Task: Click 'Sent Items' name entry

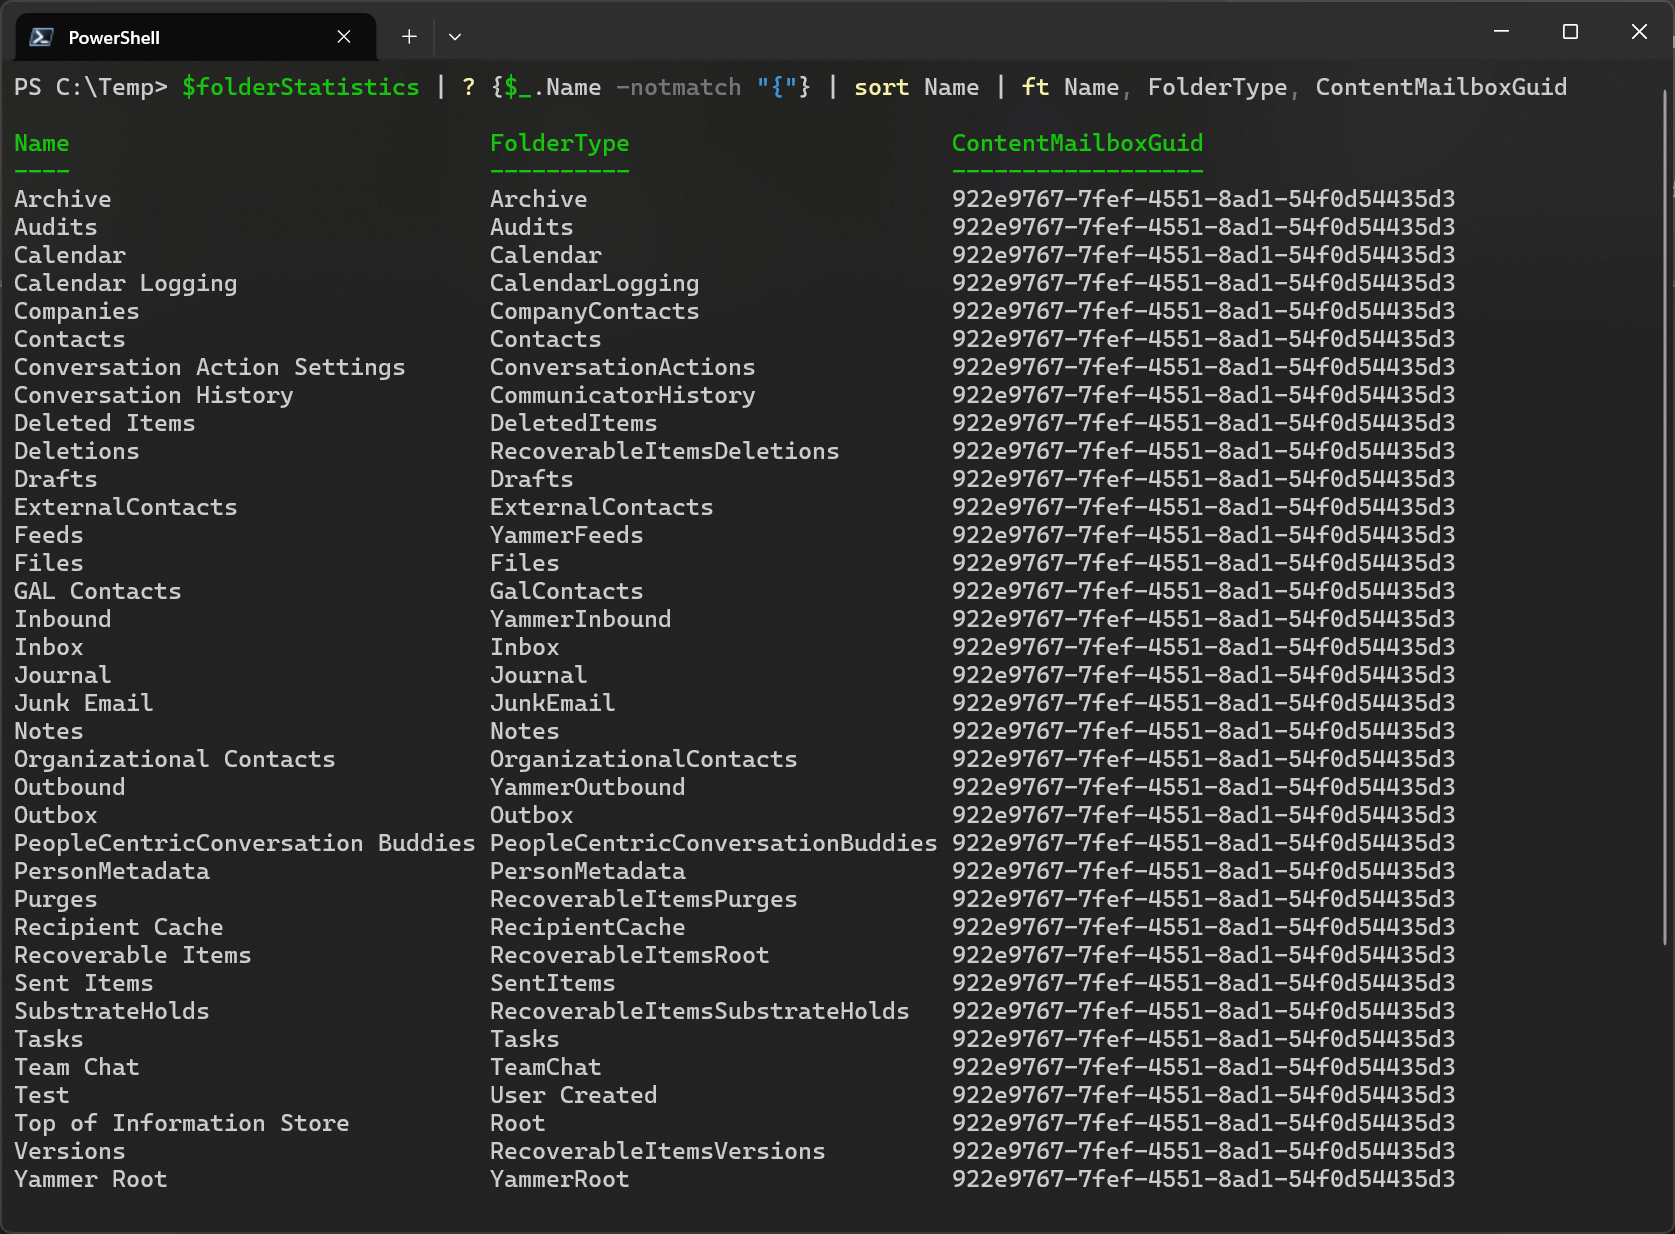Action: pos(84,983)
